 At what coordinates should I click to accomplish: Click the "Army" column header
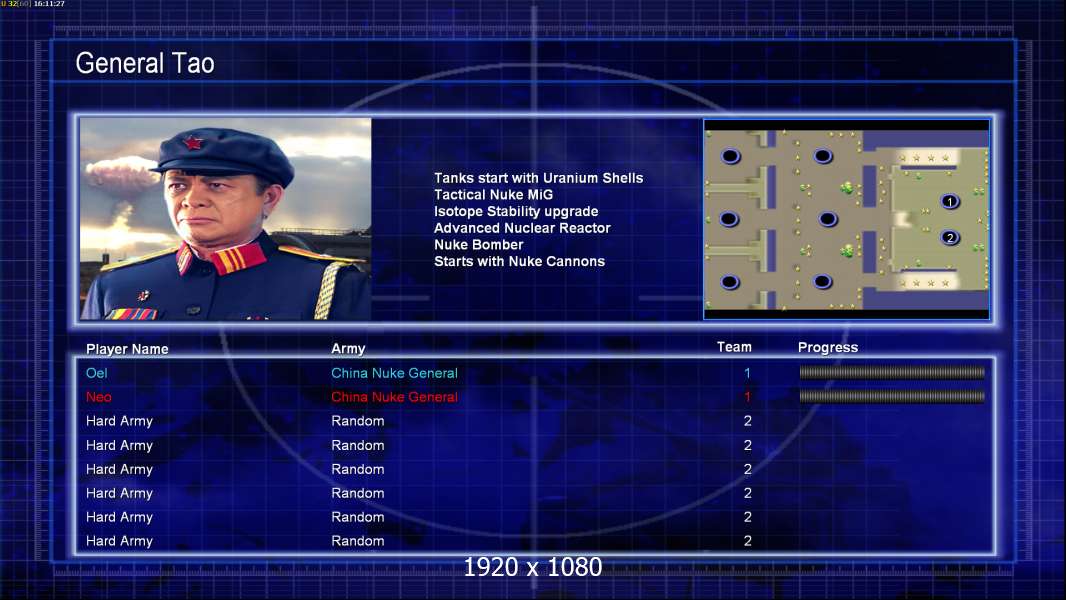(348, 349)
